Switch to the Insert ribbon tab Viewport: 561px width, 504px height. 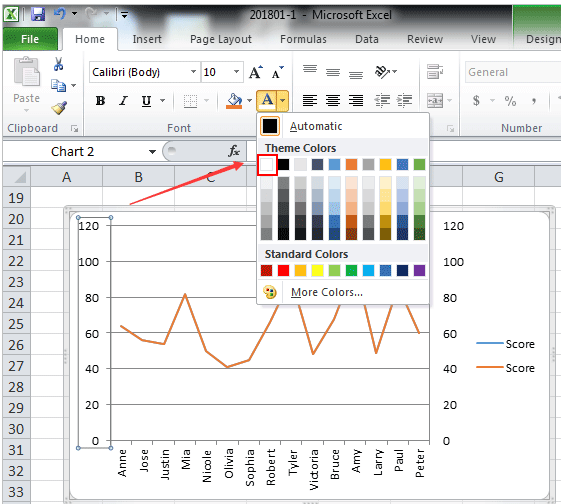147,39
